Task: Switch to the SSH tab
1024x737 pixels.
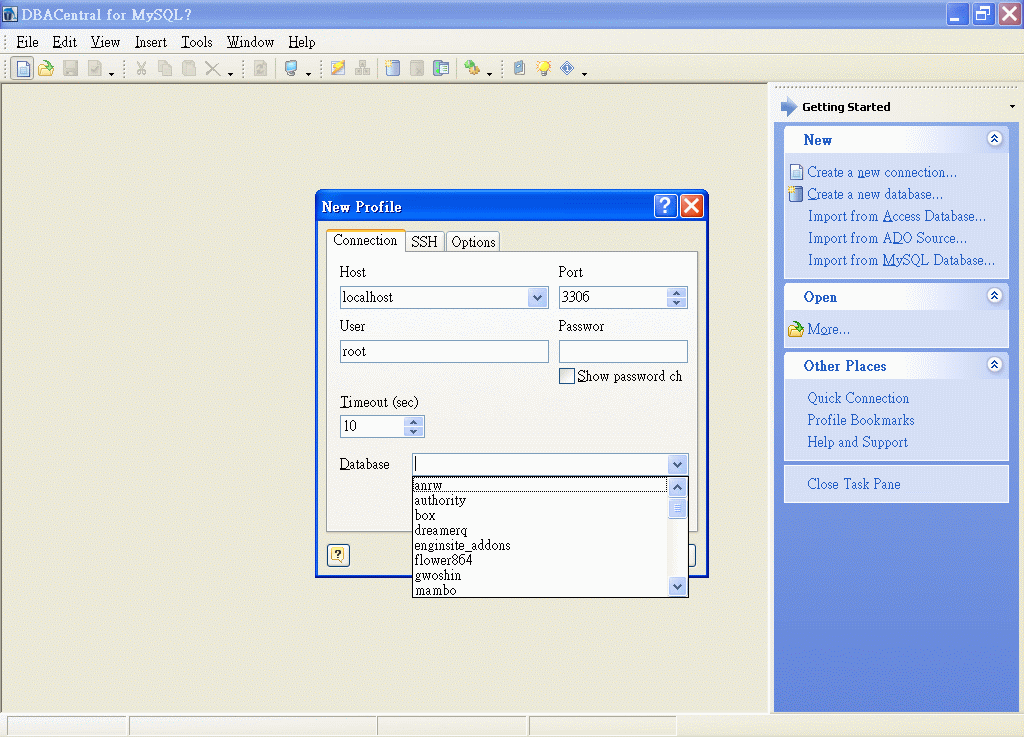Action: (x=424, y=242)
